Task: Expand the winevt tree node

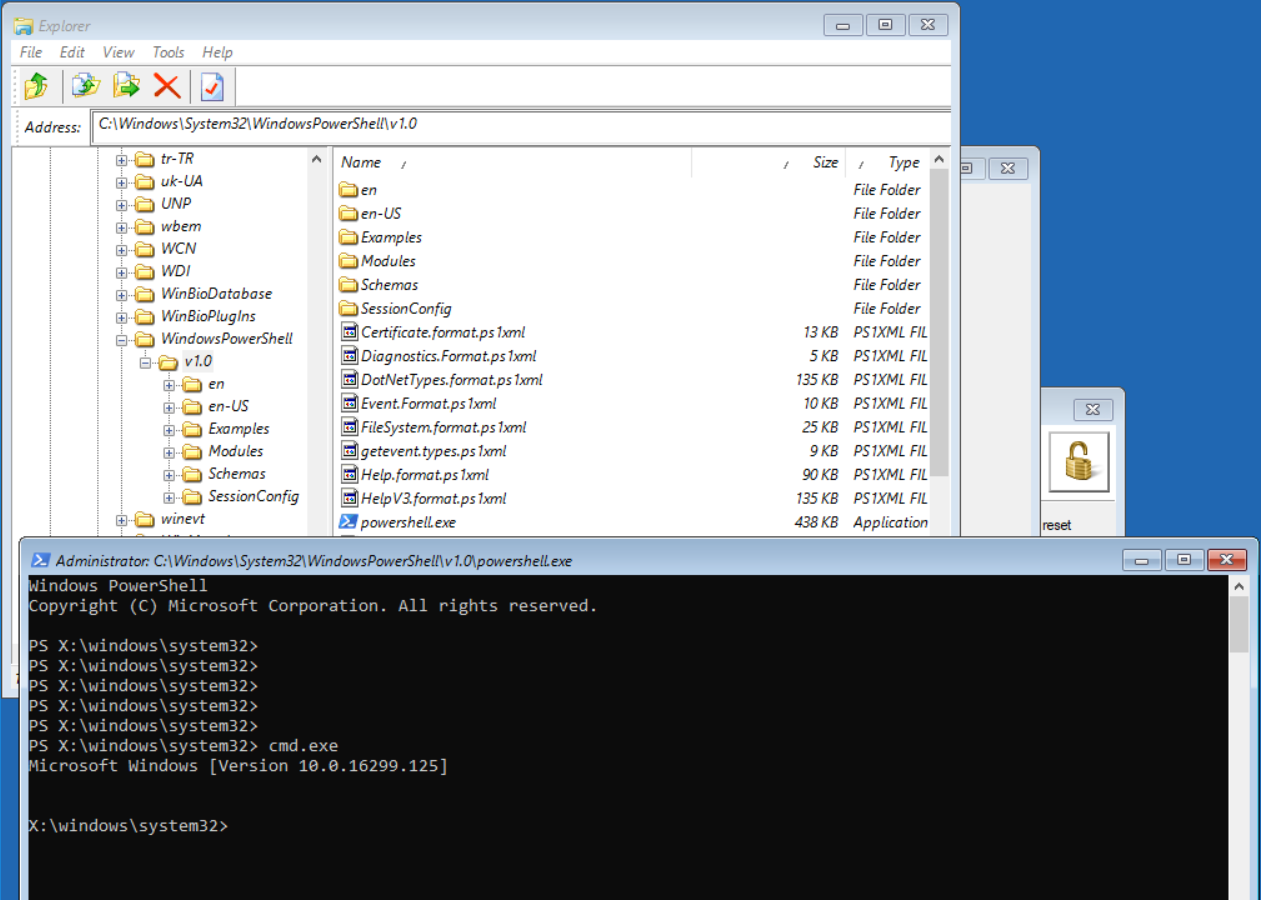Action: tap(122, 520)
